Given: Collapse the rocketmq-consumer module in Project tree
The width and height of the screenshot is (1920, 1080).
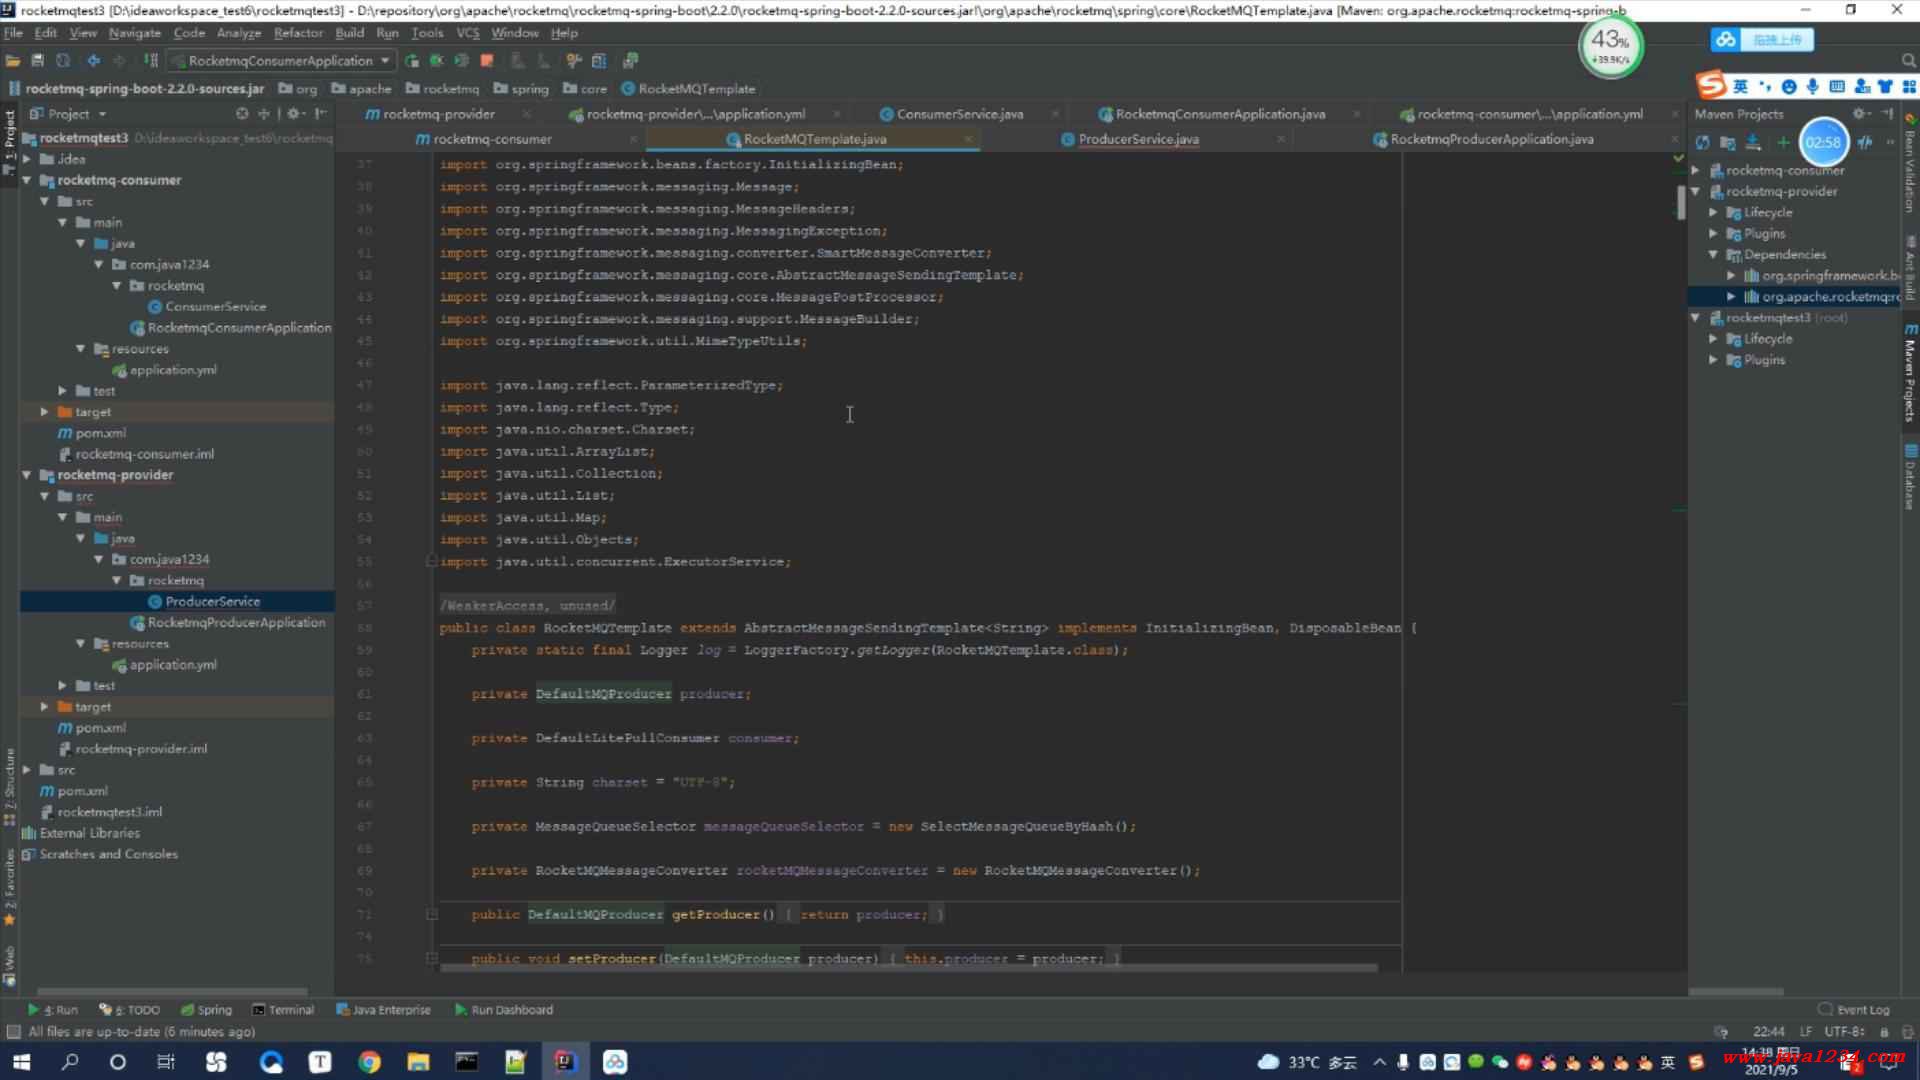Looking at the screenshot, I should 27,180.
